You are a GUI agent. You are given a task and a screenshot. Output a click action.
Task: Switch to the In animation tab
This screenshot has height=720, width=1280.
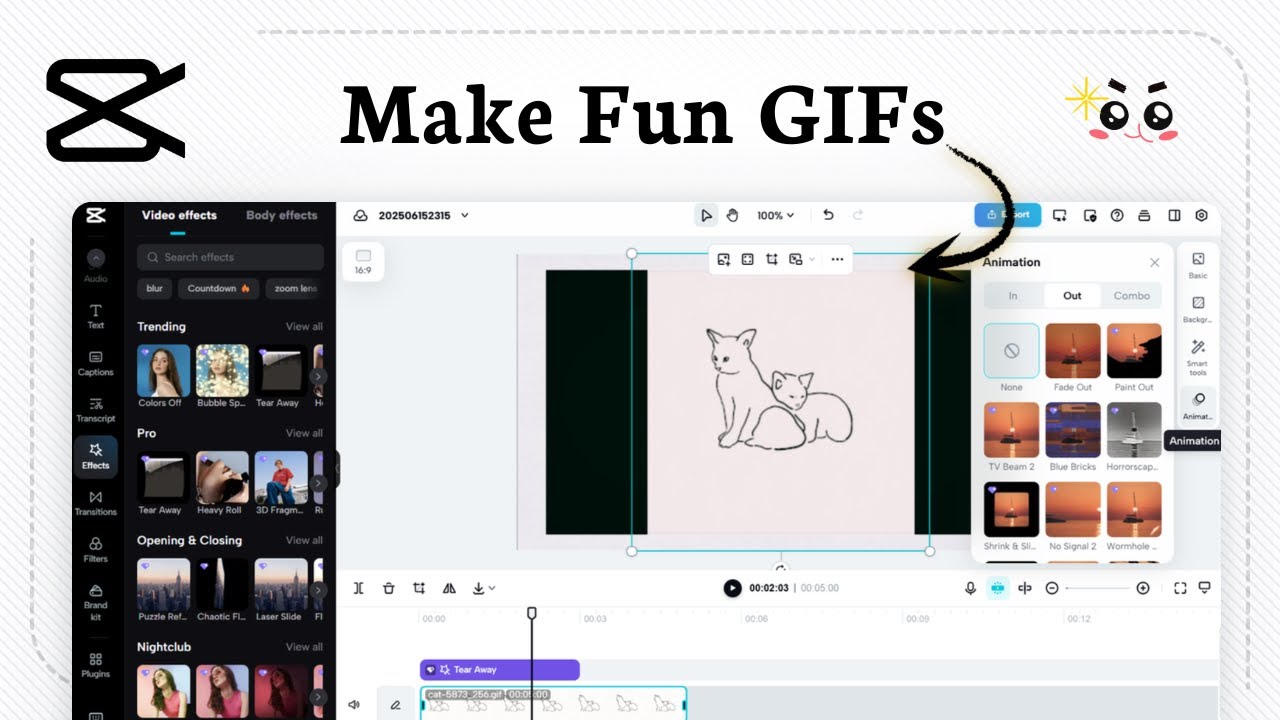click(x=1013, y=296)
